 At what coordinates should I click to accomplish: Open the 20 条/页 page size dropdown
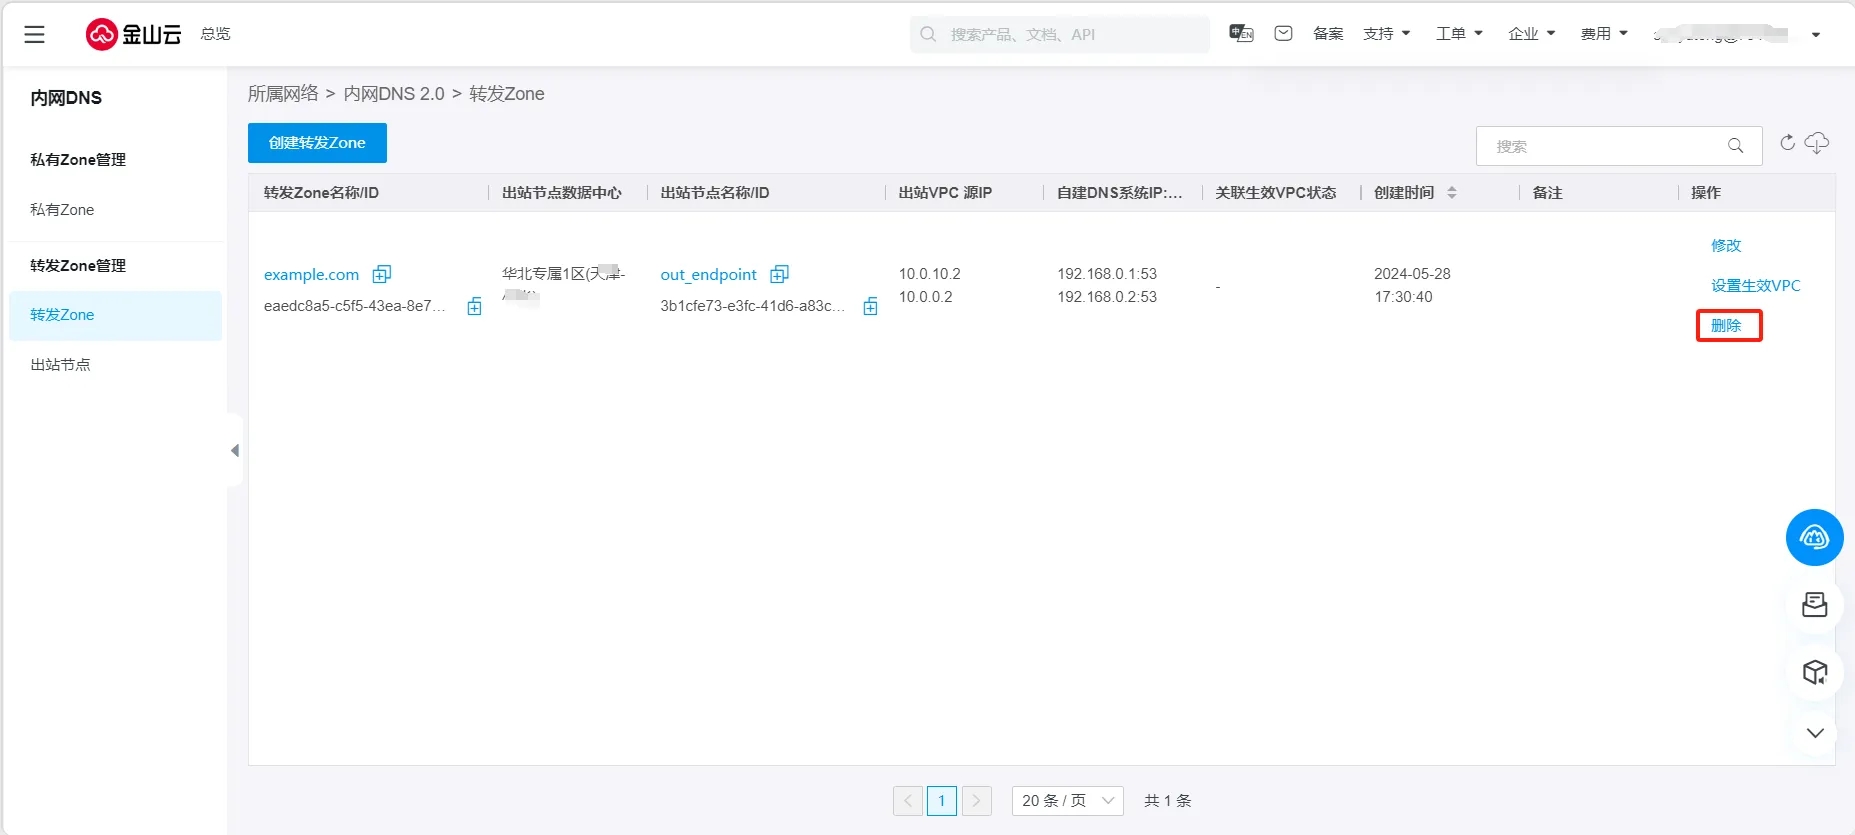pyautogui.click(x=1067, y=801)
